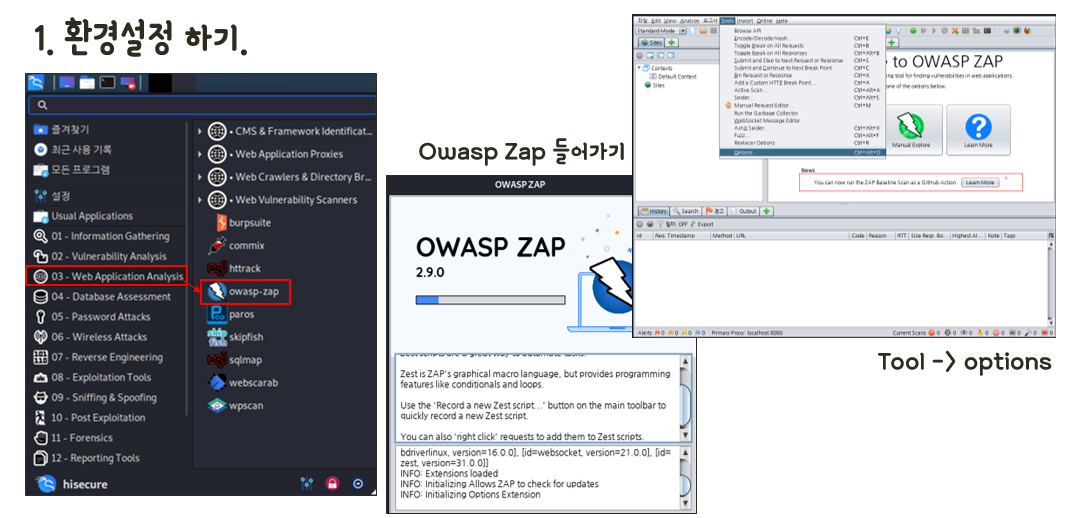Click the new context icon above Sites tree

651,55
